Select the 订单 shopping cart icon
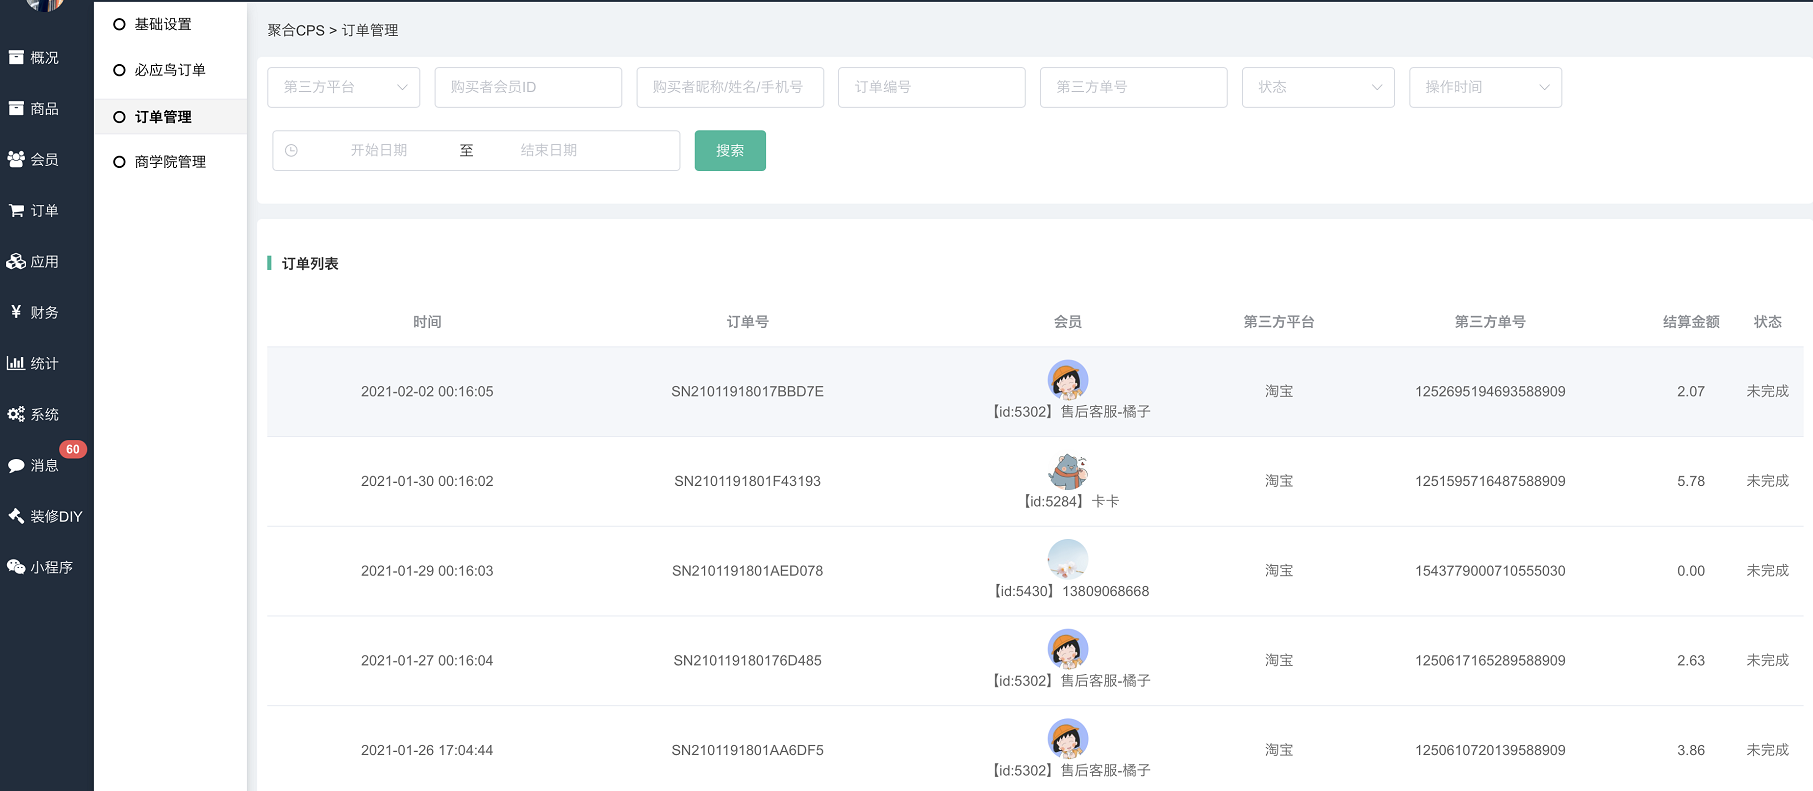 [17, 211]
